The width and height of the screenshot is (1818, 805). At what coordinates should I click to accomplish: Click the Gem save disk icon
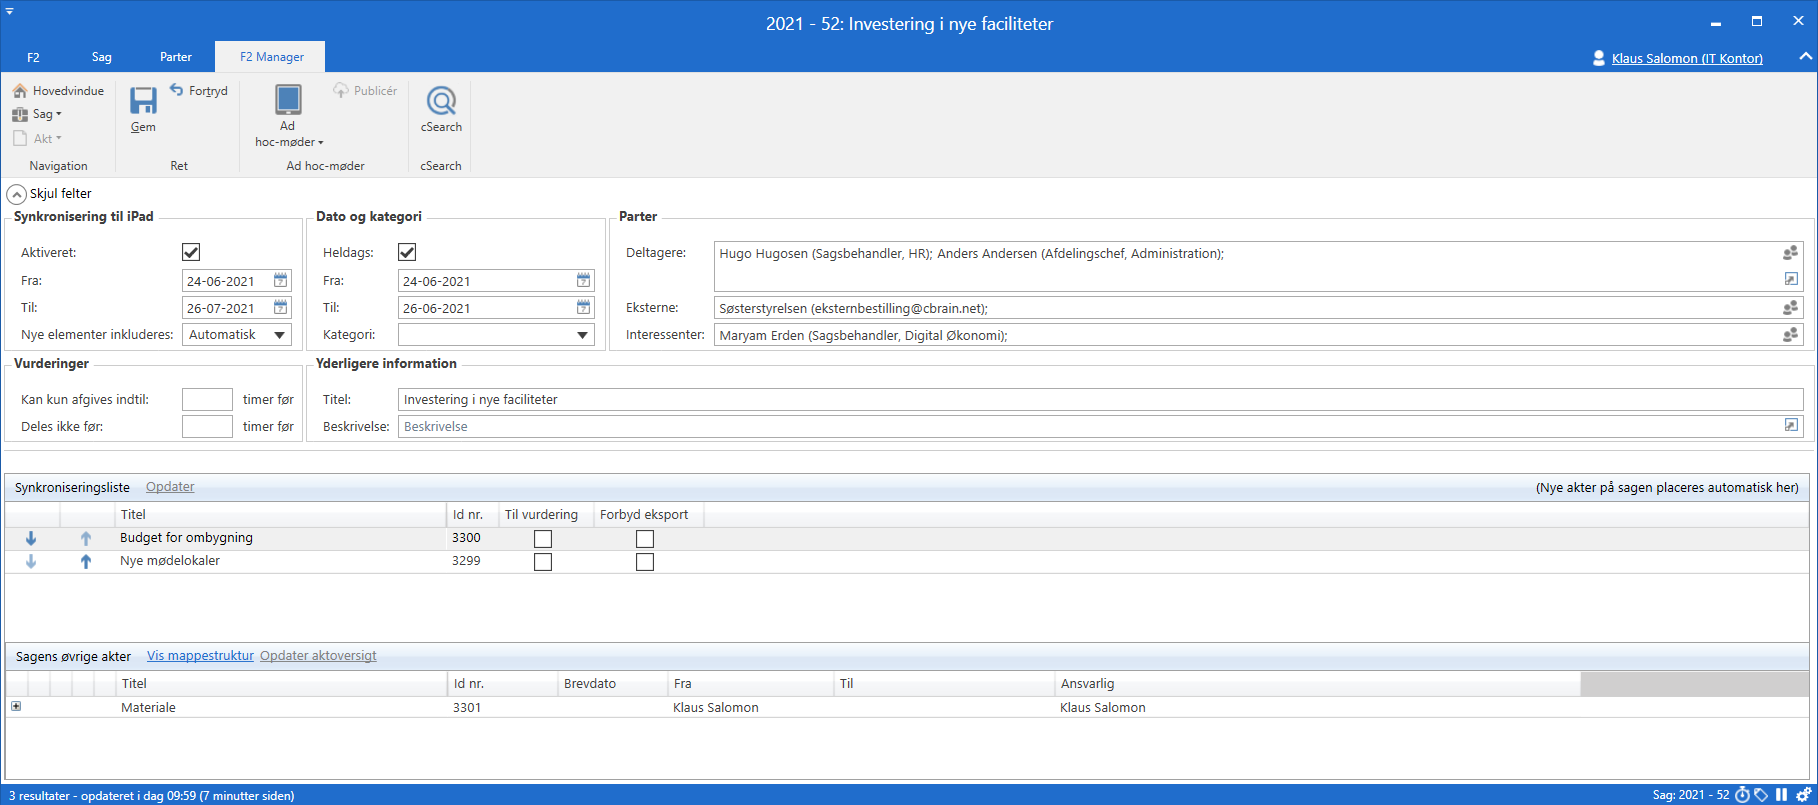tap(143, 100)
